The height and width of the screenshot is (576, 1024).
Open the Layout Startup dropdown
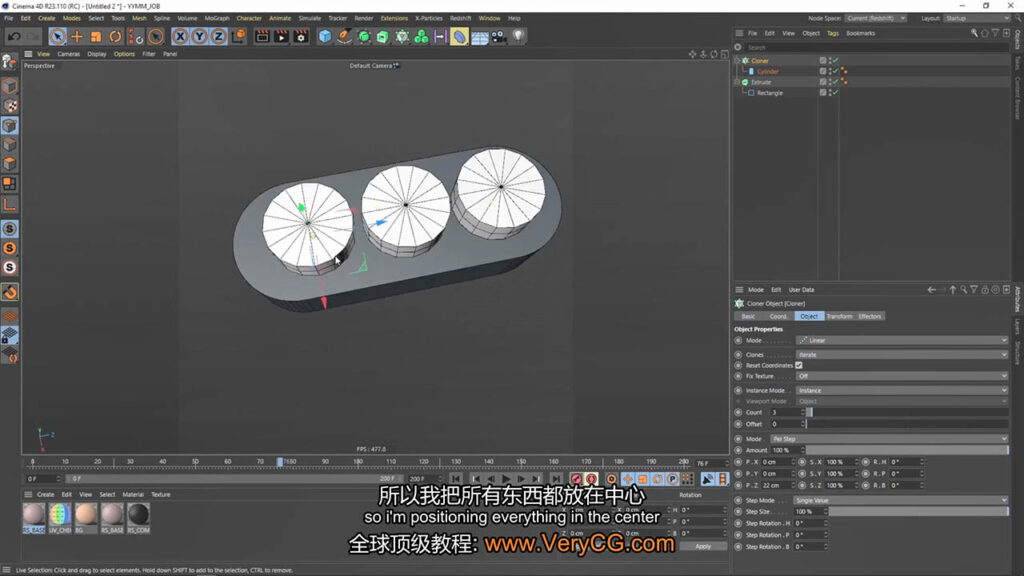(x=976, y=18)
